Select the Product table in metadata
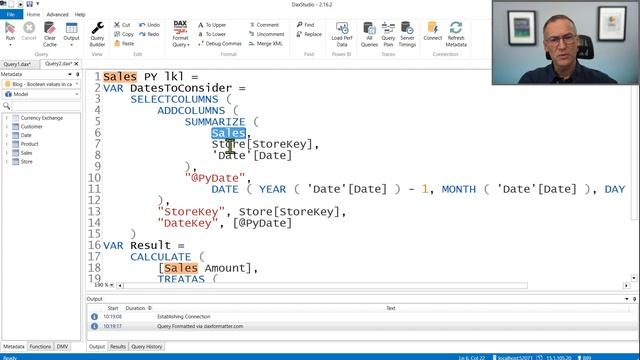640x360 pixels. click(x=29, y=144)
